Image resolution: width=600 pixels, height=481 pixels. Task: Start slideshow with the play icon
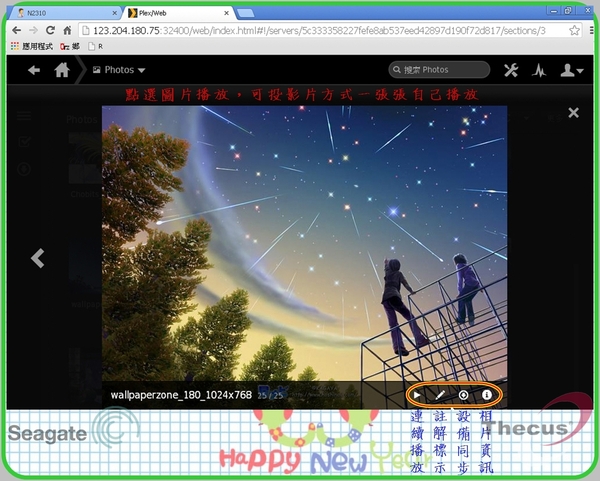[x=417, y=395]
